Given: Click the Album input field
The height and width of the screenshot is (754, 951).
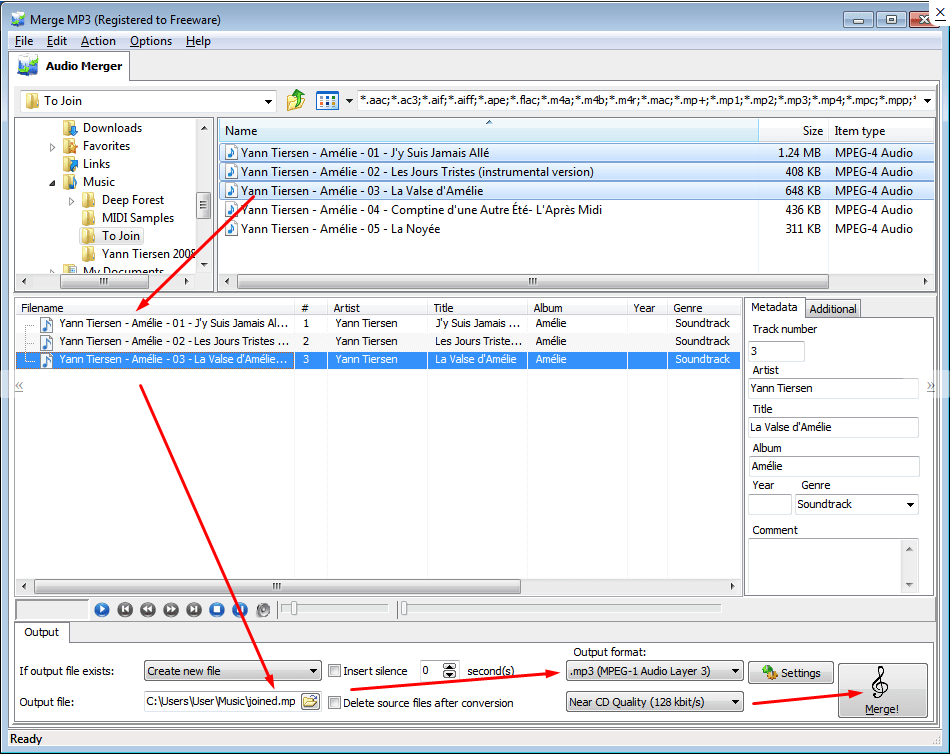Looking at the screenshot, I should (x=833, y=466).
